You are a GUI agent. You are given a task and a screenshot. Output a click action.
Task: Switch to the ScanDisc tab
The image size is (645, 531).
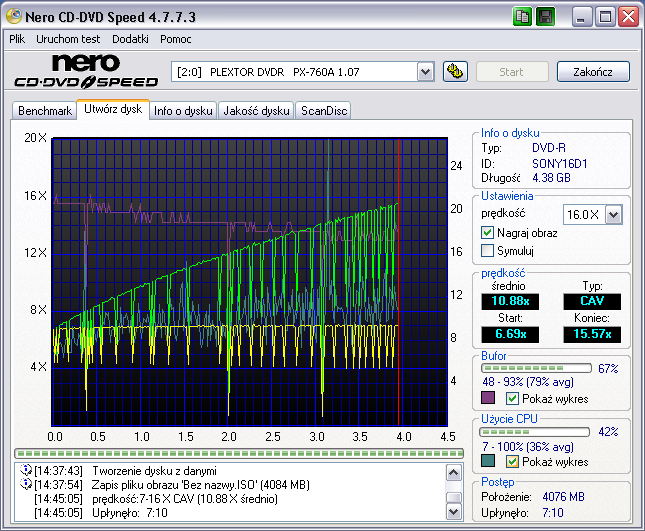(x=324, y=111)
